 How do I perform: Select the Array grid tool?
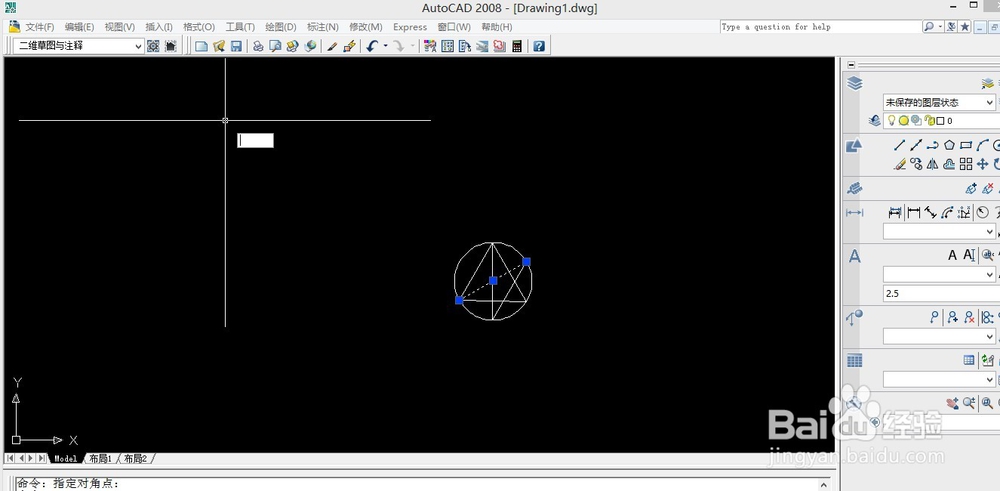click(x=966, y=164)
